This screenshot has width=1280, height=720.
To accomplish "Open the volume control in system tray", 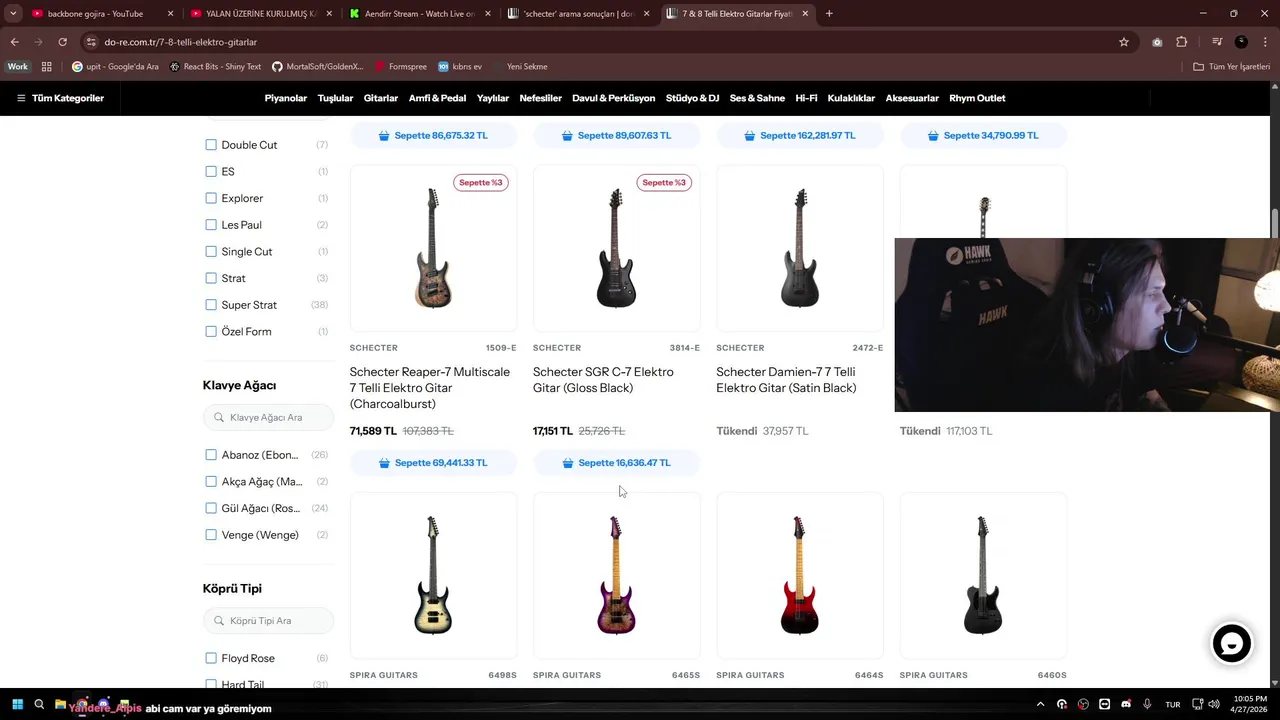I will pos(1214,704).
